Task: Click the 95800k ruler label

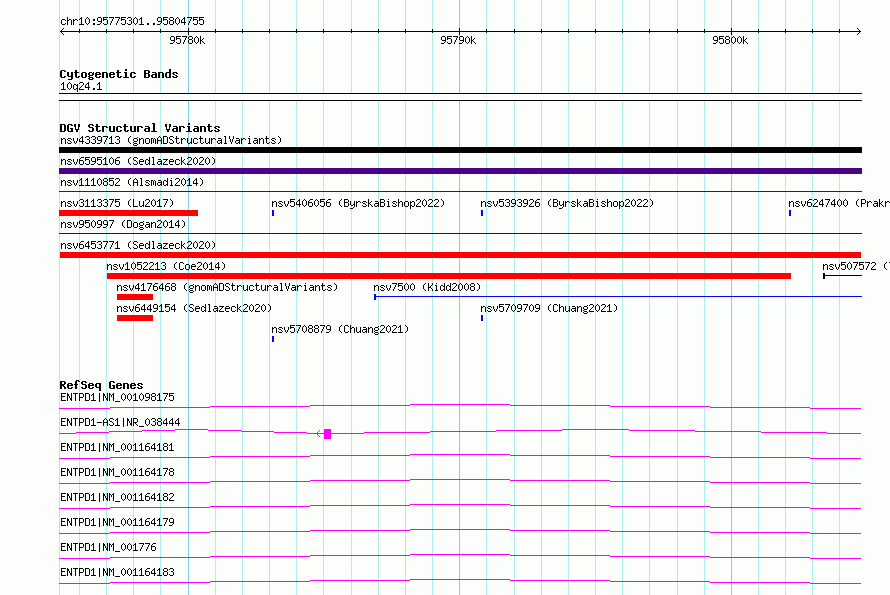Action: [730, 40]
